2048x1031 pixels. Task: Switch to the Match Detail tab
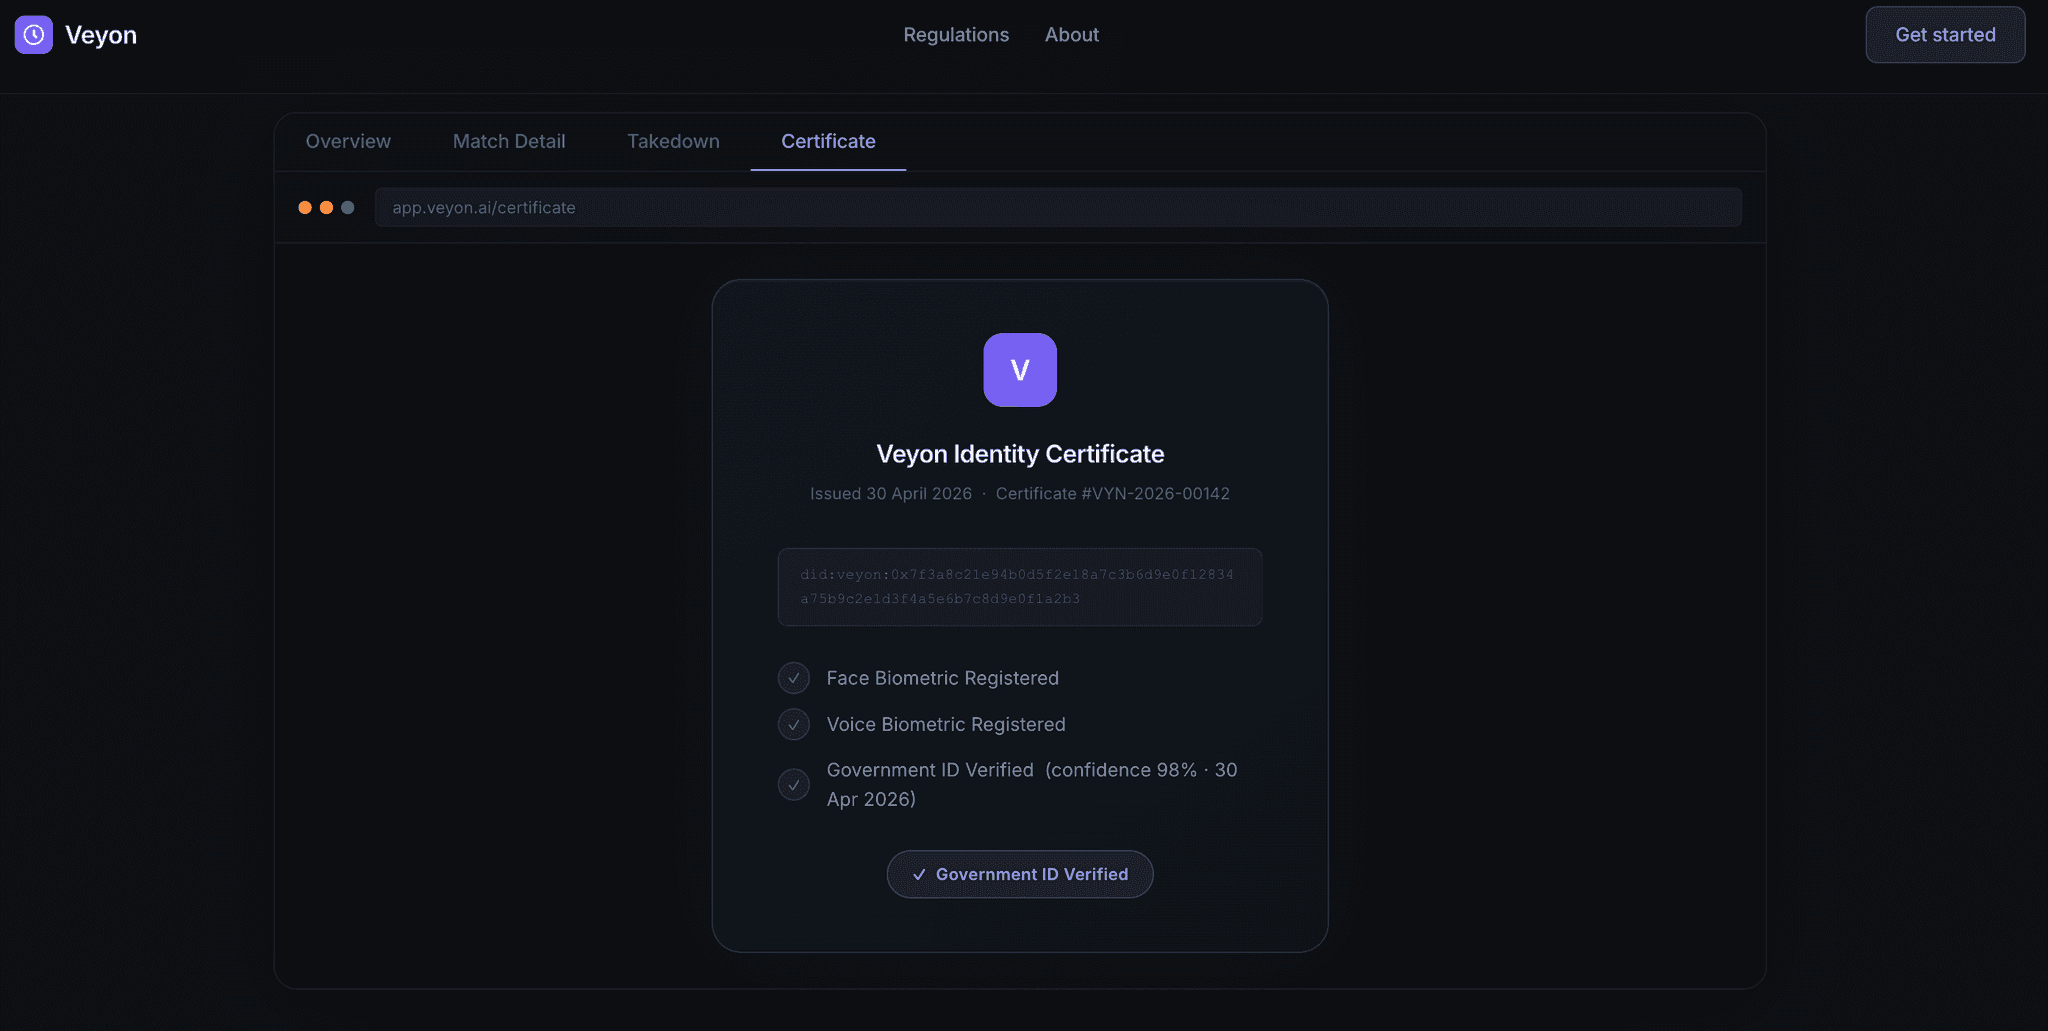(509, 141)
